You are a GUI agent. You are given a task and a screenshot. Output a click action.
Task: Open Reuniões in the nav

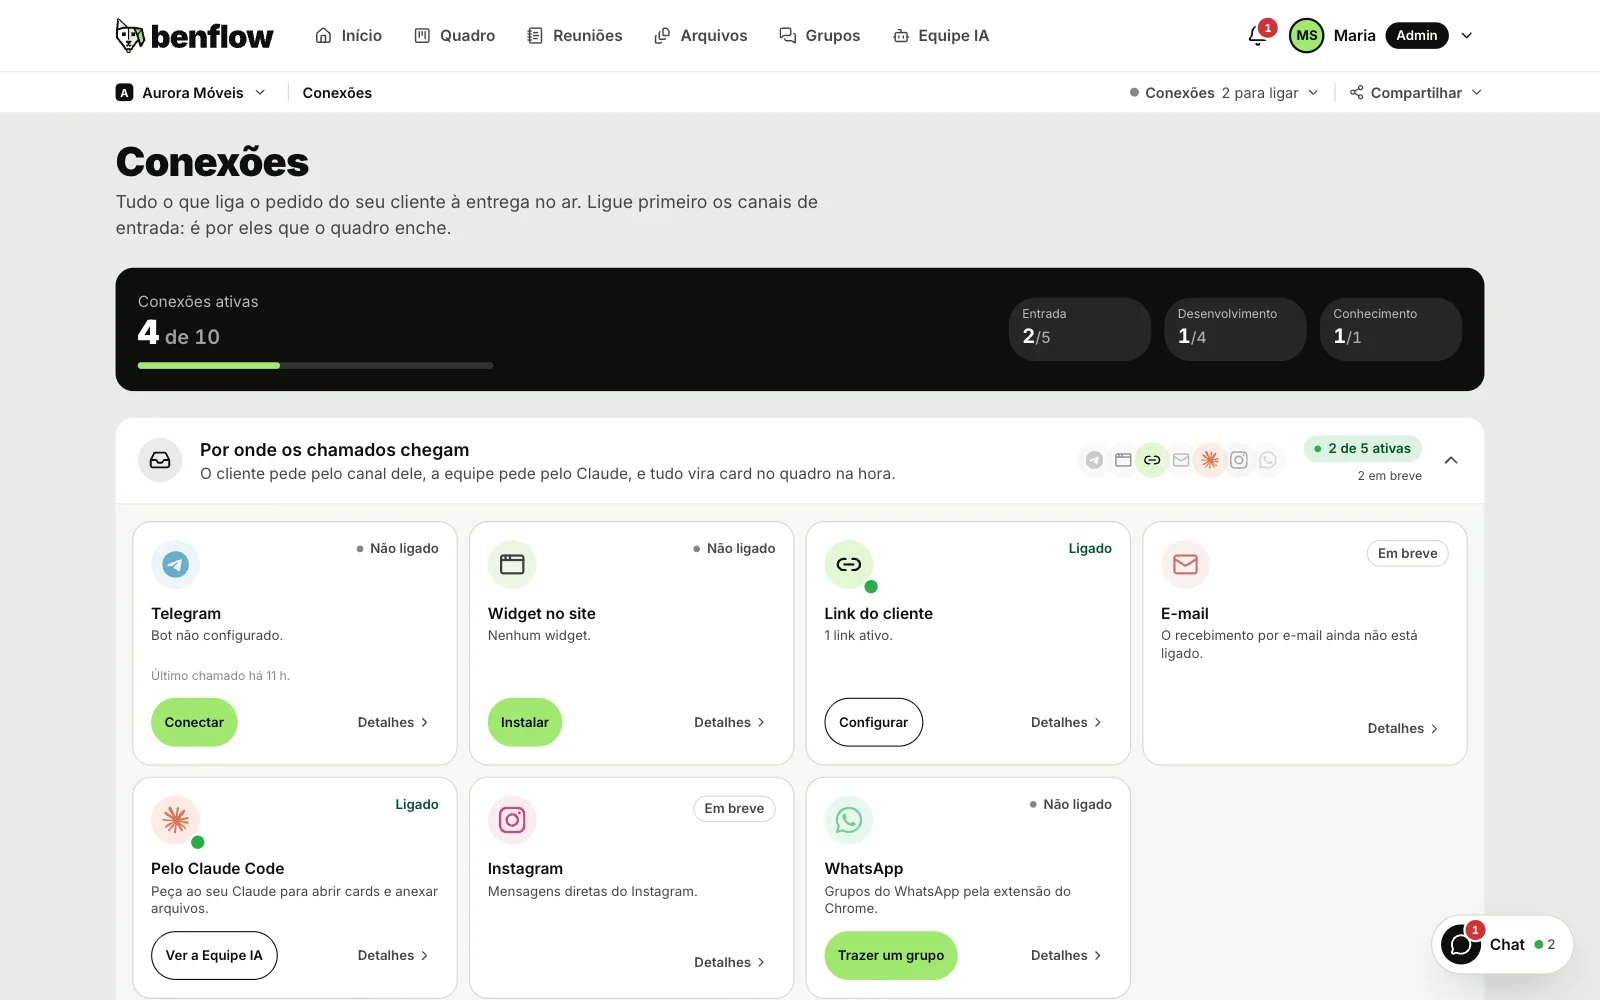pos(575,36)
